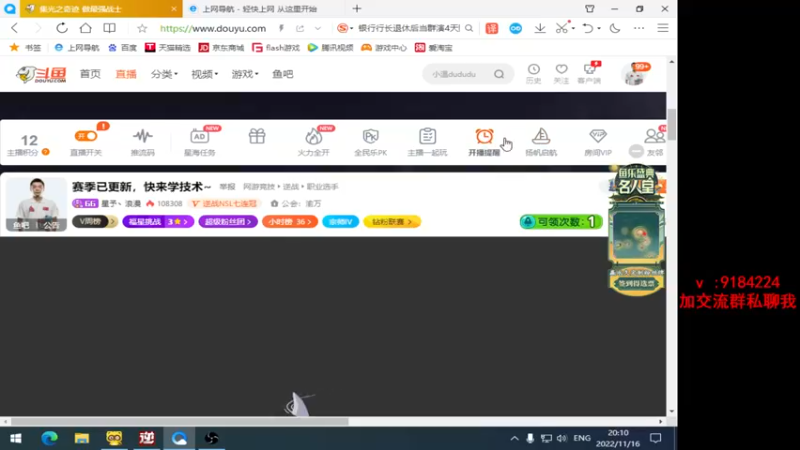Open the Sogou search engine selector dropdown

345,28
